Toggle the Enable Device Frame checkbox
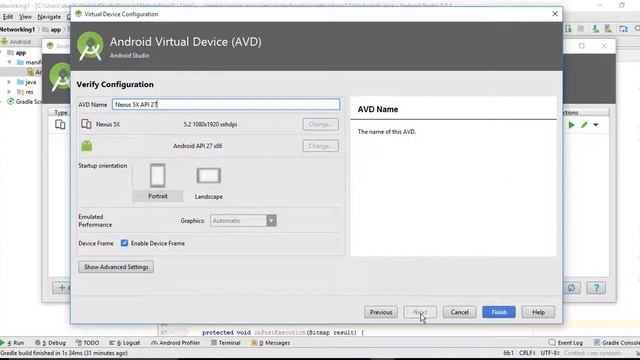Screen dimensions: 640x360 [124, 243]
